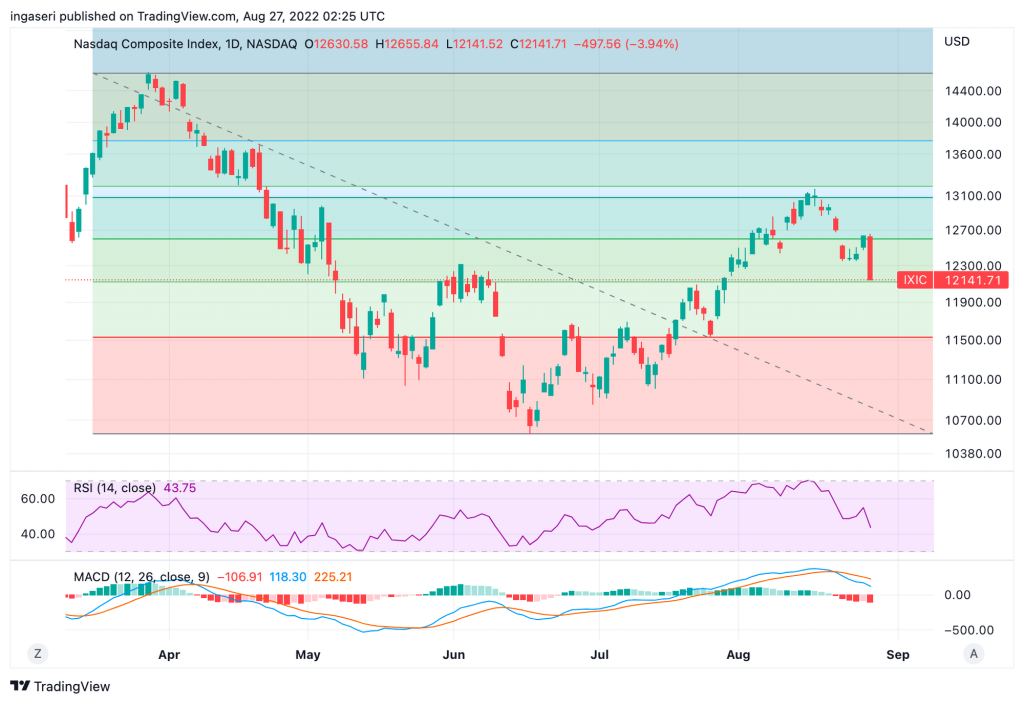Click the 11500.00 price axis label

(x=973, y=340)
